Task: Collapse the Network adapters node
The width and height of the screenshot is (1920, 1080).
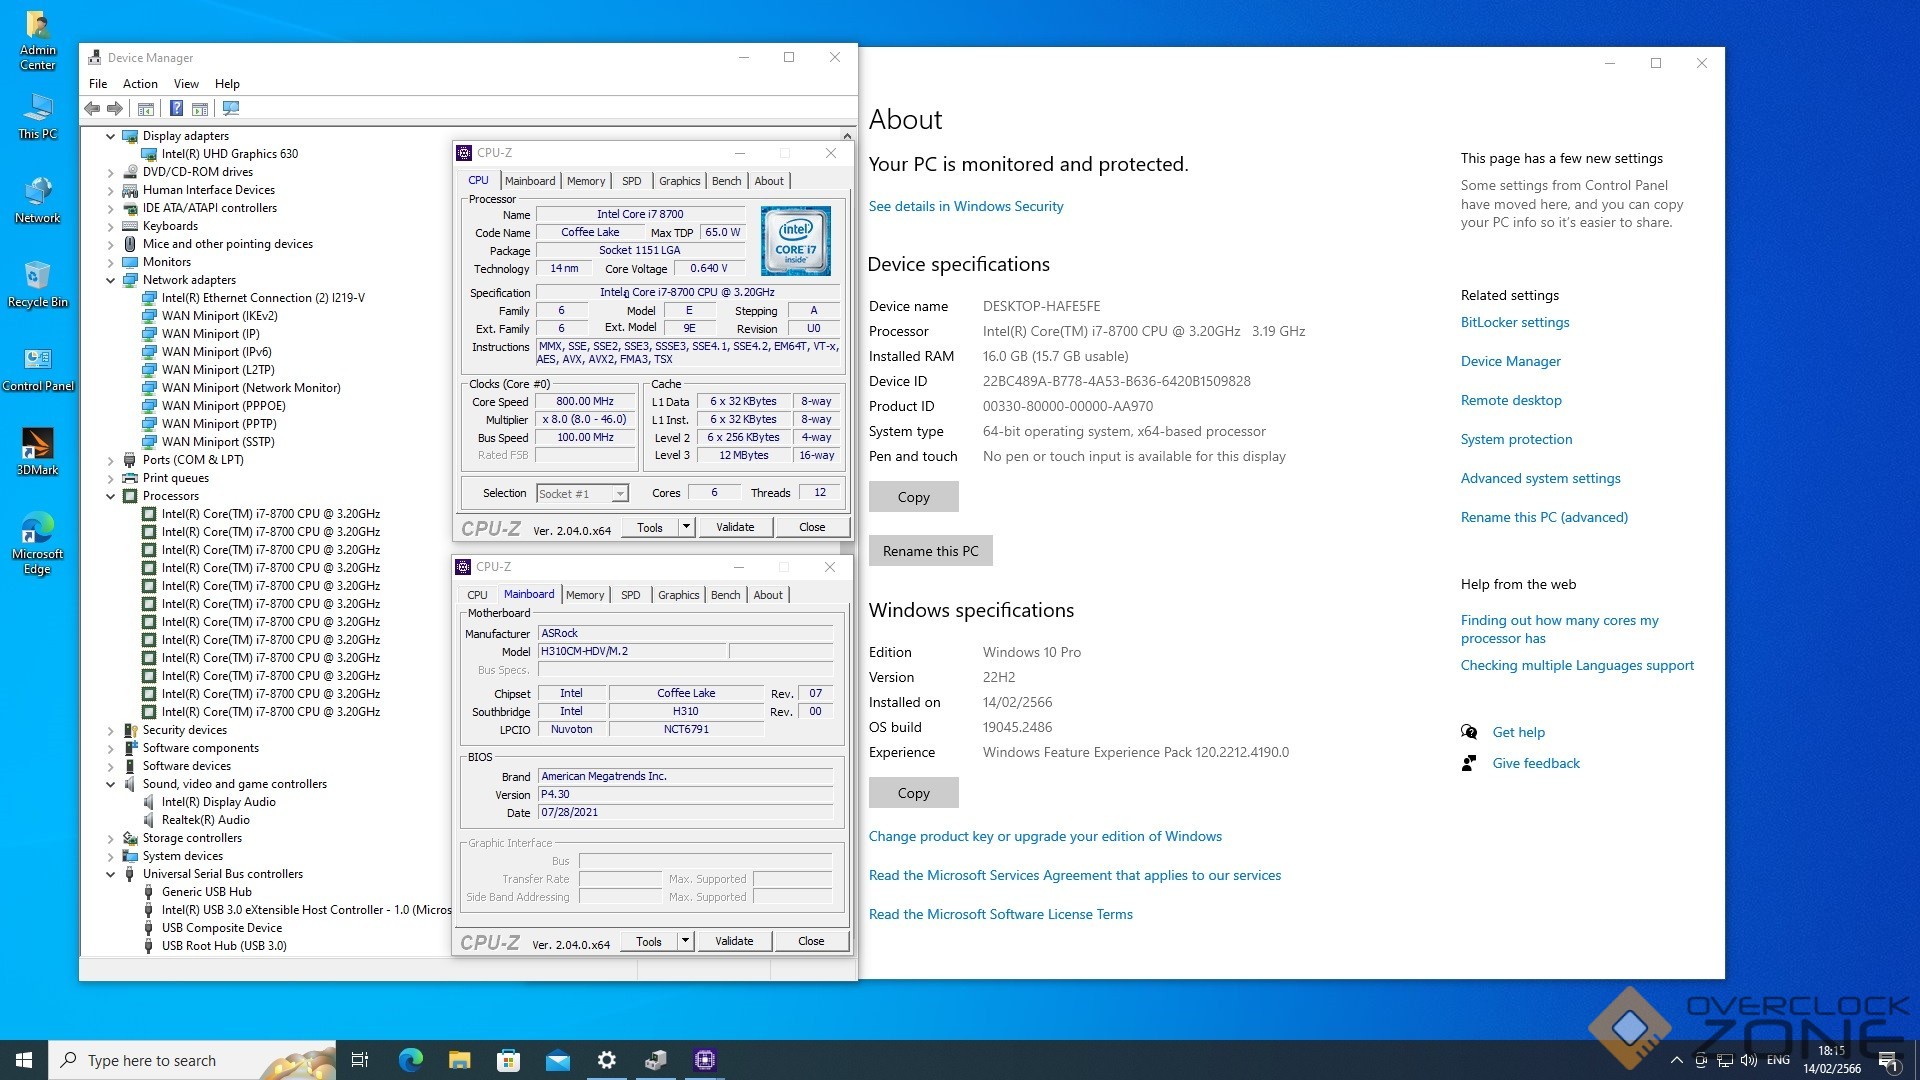Action: click(x=110, y=280)
